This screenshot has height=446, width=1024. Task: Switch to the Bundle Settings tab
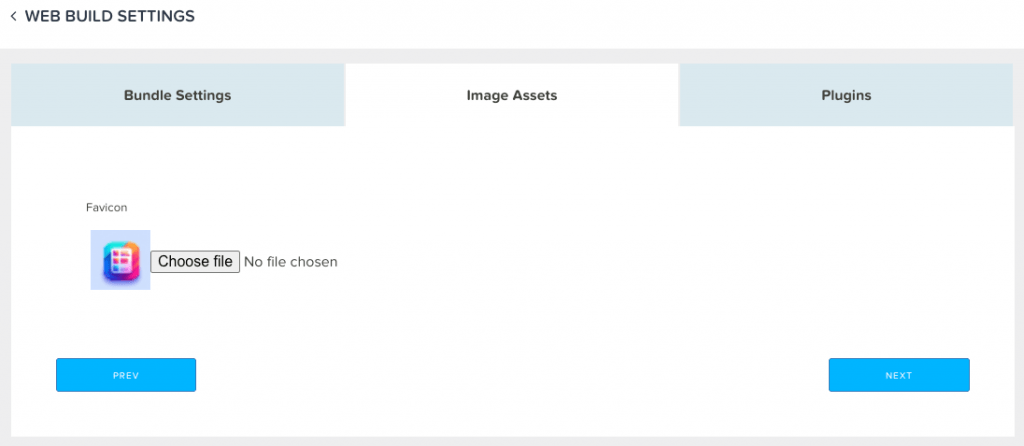178,95
